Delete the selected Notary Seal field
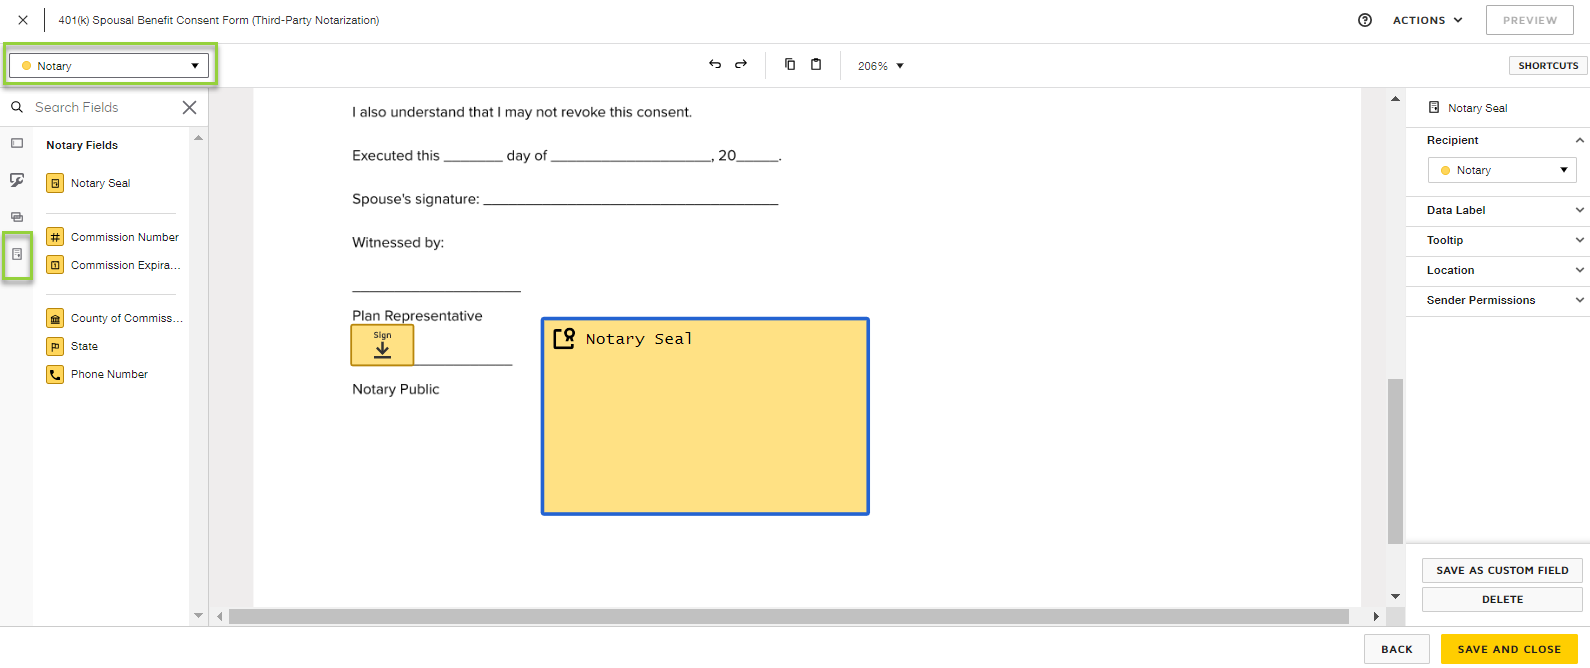This screenshot has height=668, width=1590. tap(1502, 599)
